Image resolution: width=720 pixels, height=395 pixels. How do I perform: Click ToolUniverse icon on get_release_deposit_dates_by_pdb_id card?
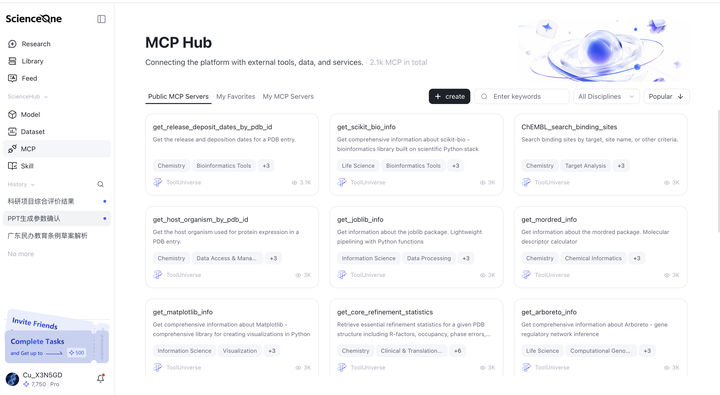(x=158, y=182)
